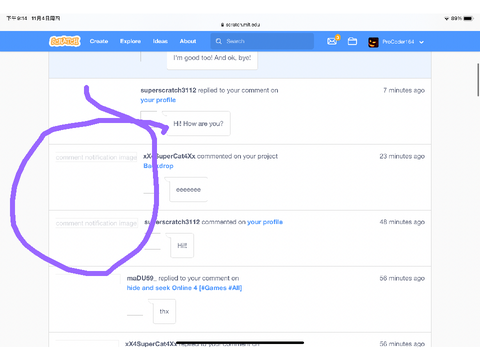Click the Scratch logo
The height and width of the screenshot is (360, 480).
tap(65, 41)
